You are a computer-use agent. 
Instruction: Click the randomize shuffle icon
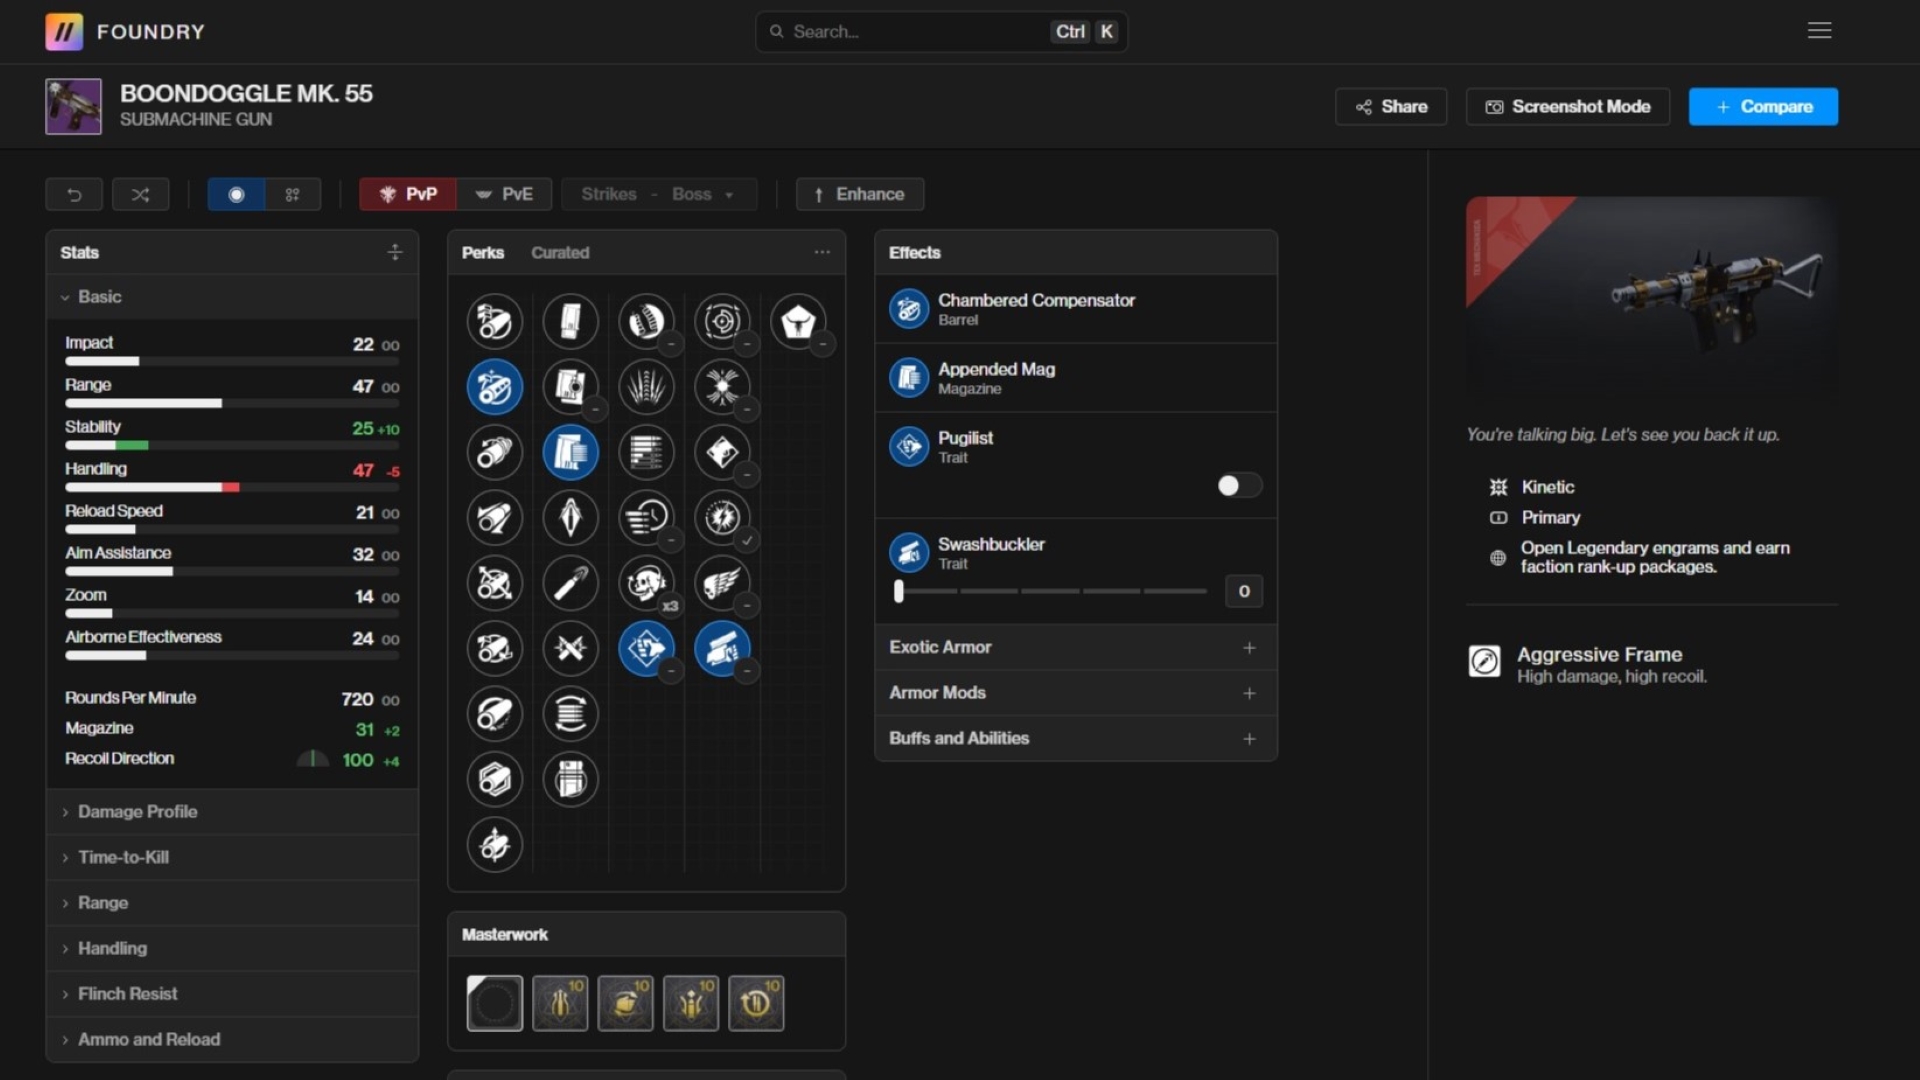point(140,194)
